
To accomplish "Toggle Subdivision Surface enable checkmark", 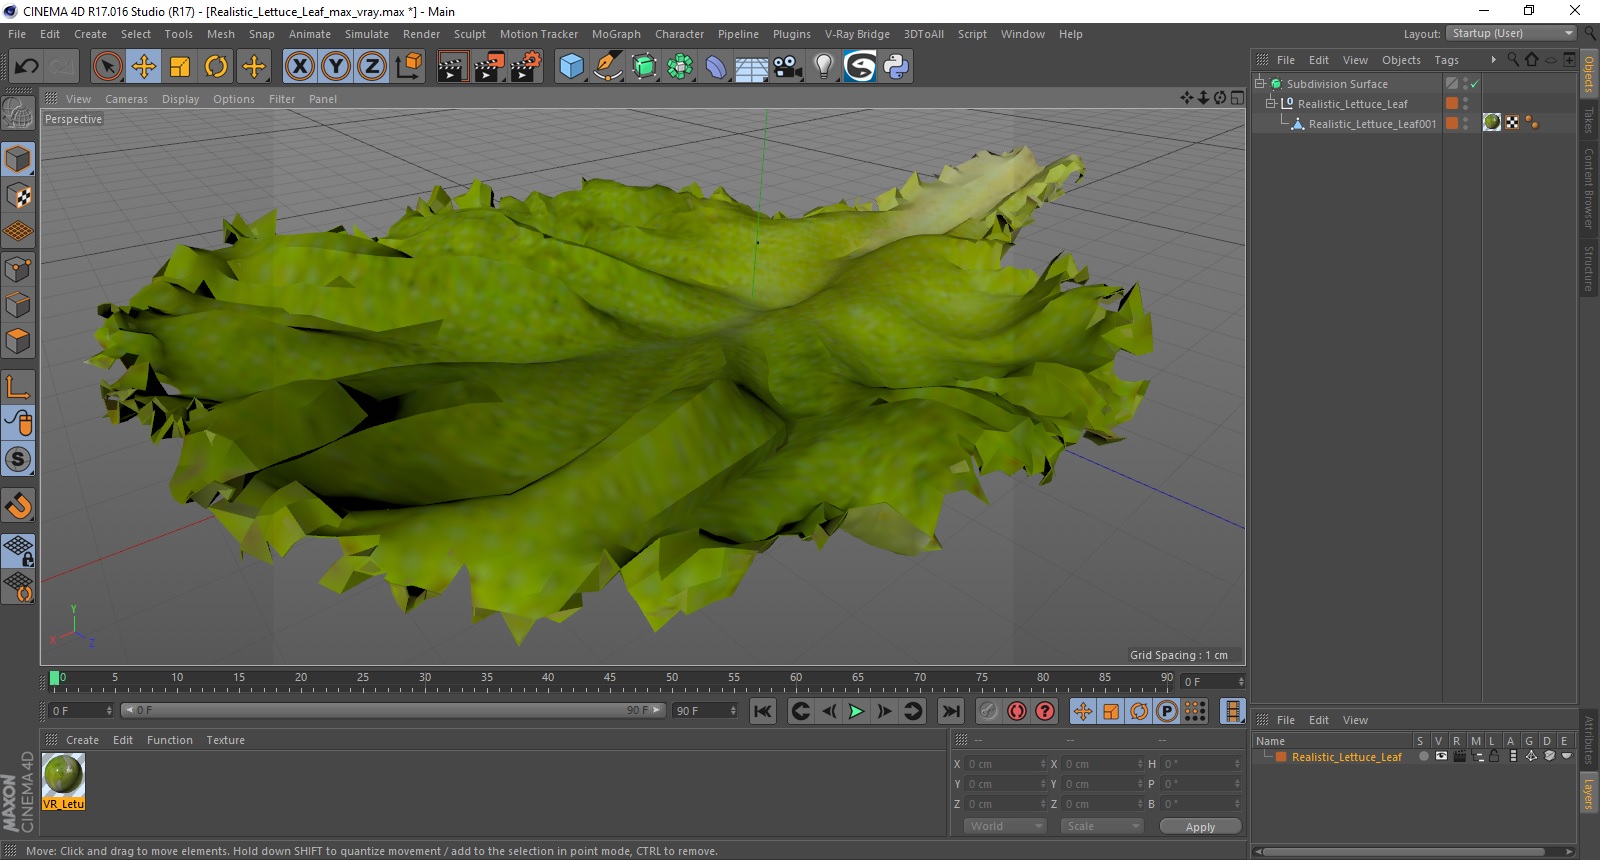I will tap(1474, 84).
